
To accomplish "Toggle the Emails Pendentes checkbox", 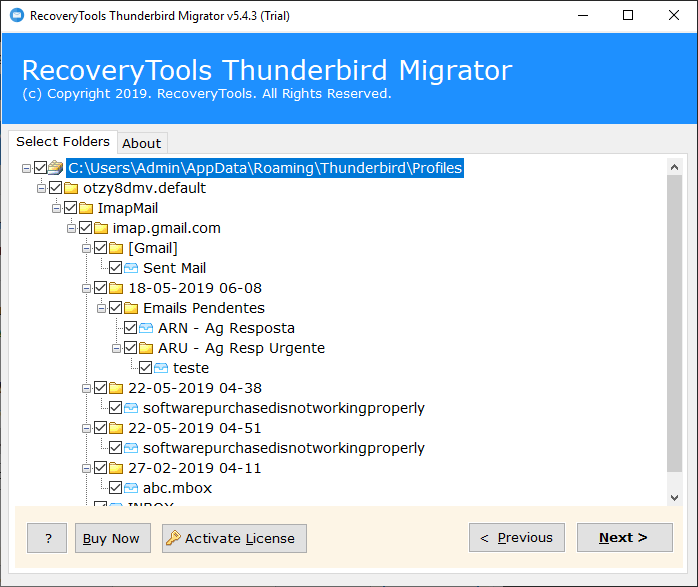I will point(116,308).
